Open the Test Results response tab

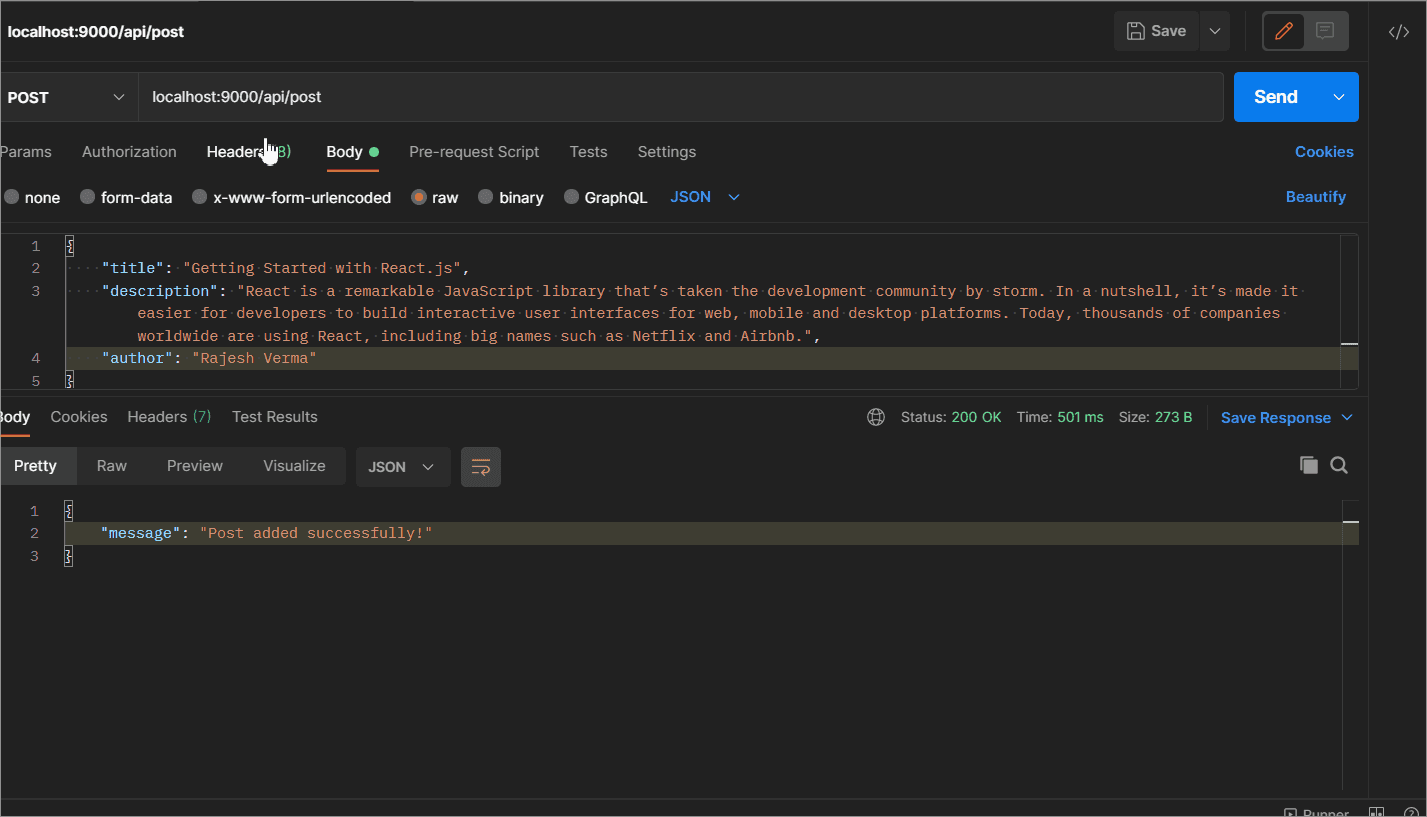[274, 417]
